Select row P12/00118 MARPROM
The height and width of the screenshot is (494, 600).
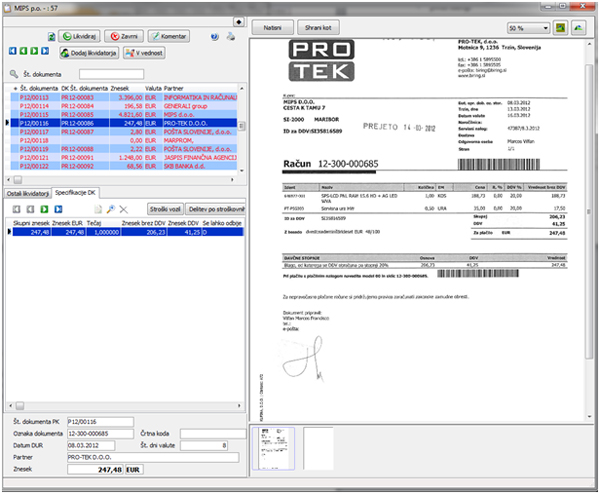coord(124,140)
